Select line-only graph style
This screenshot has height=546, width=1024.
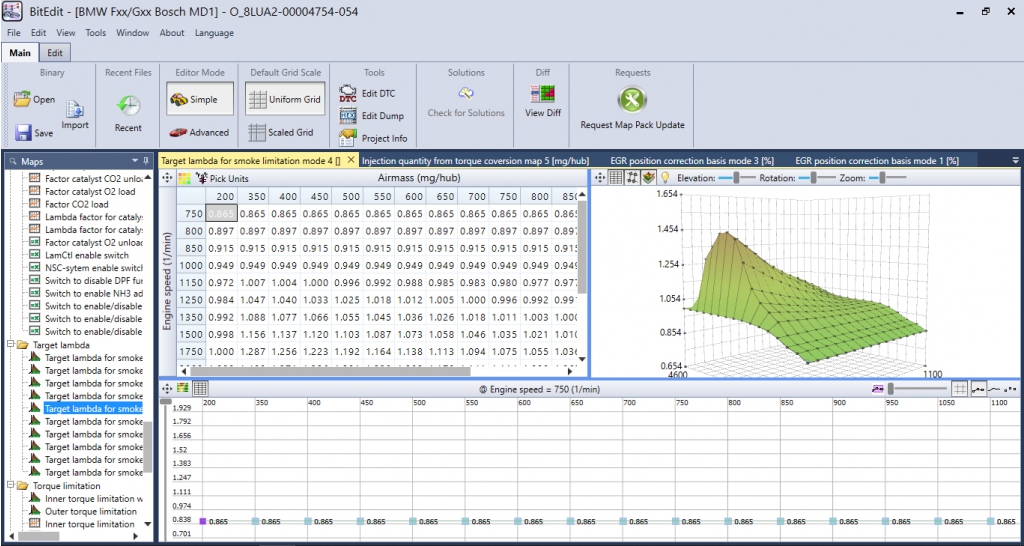[x=994, y=389]
